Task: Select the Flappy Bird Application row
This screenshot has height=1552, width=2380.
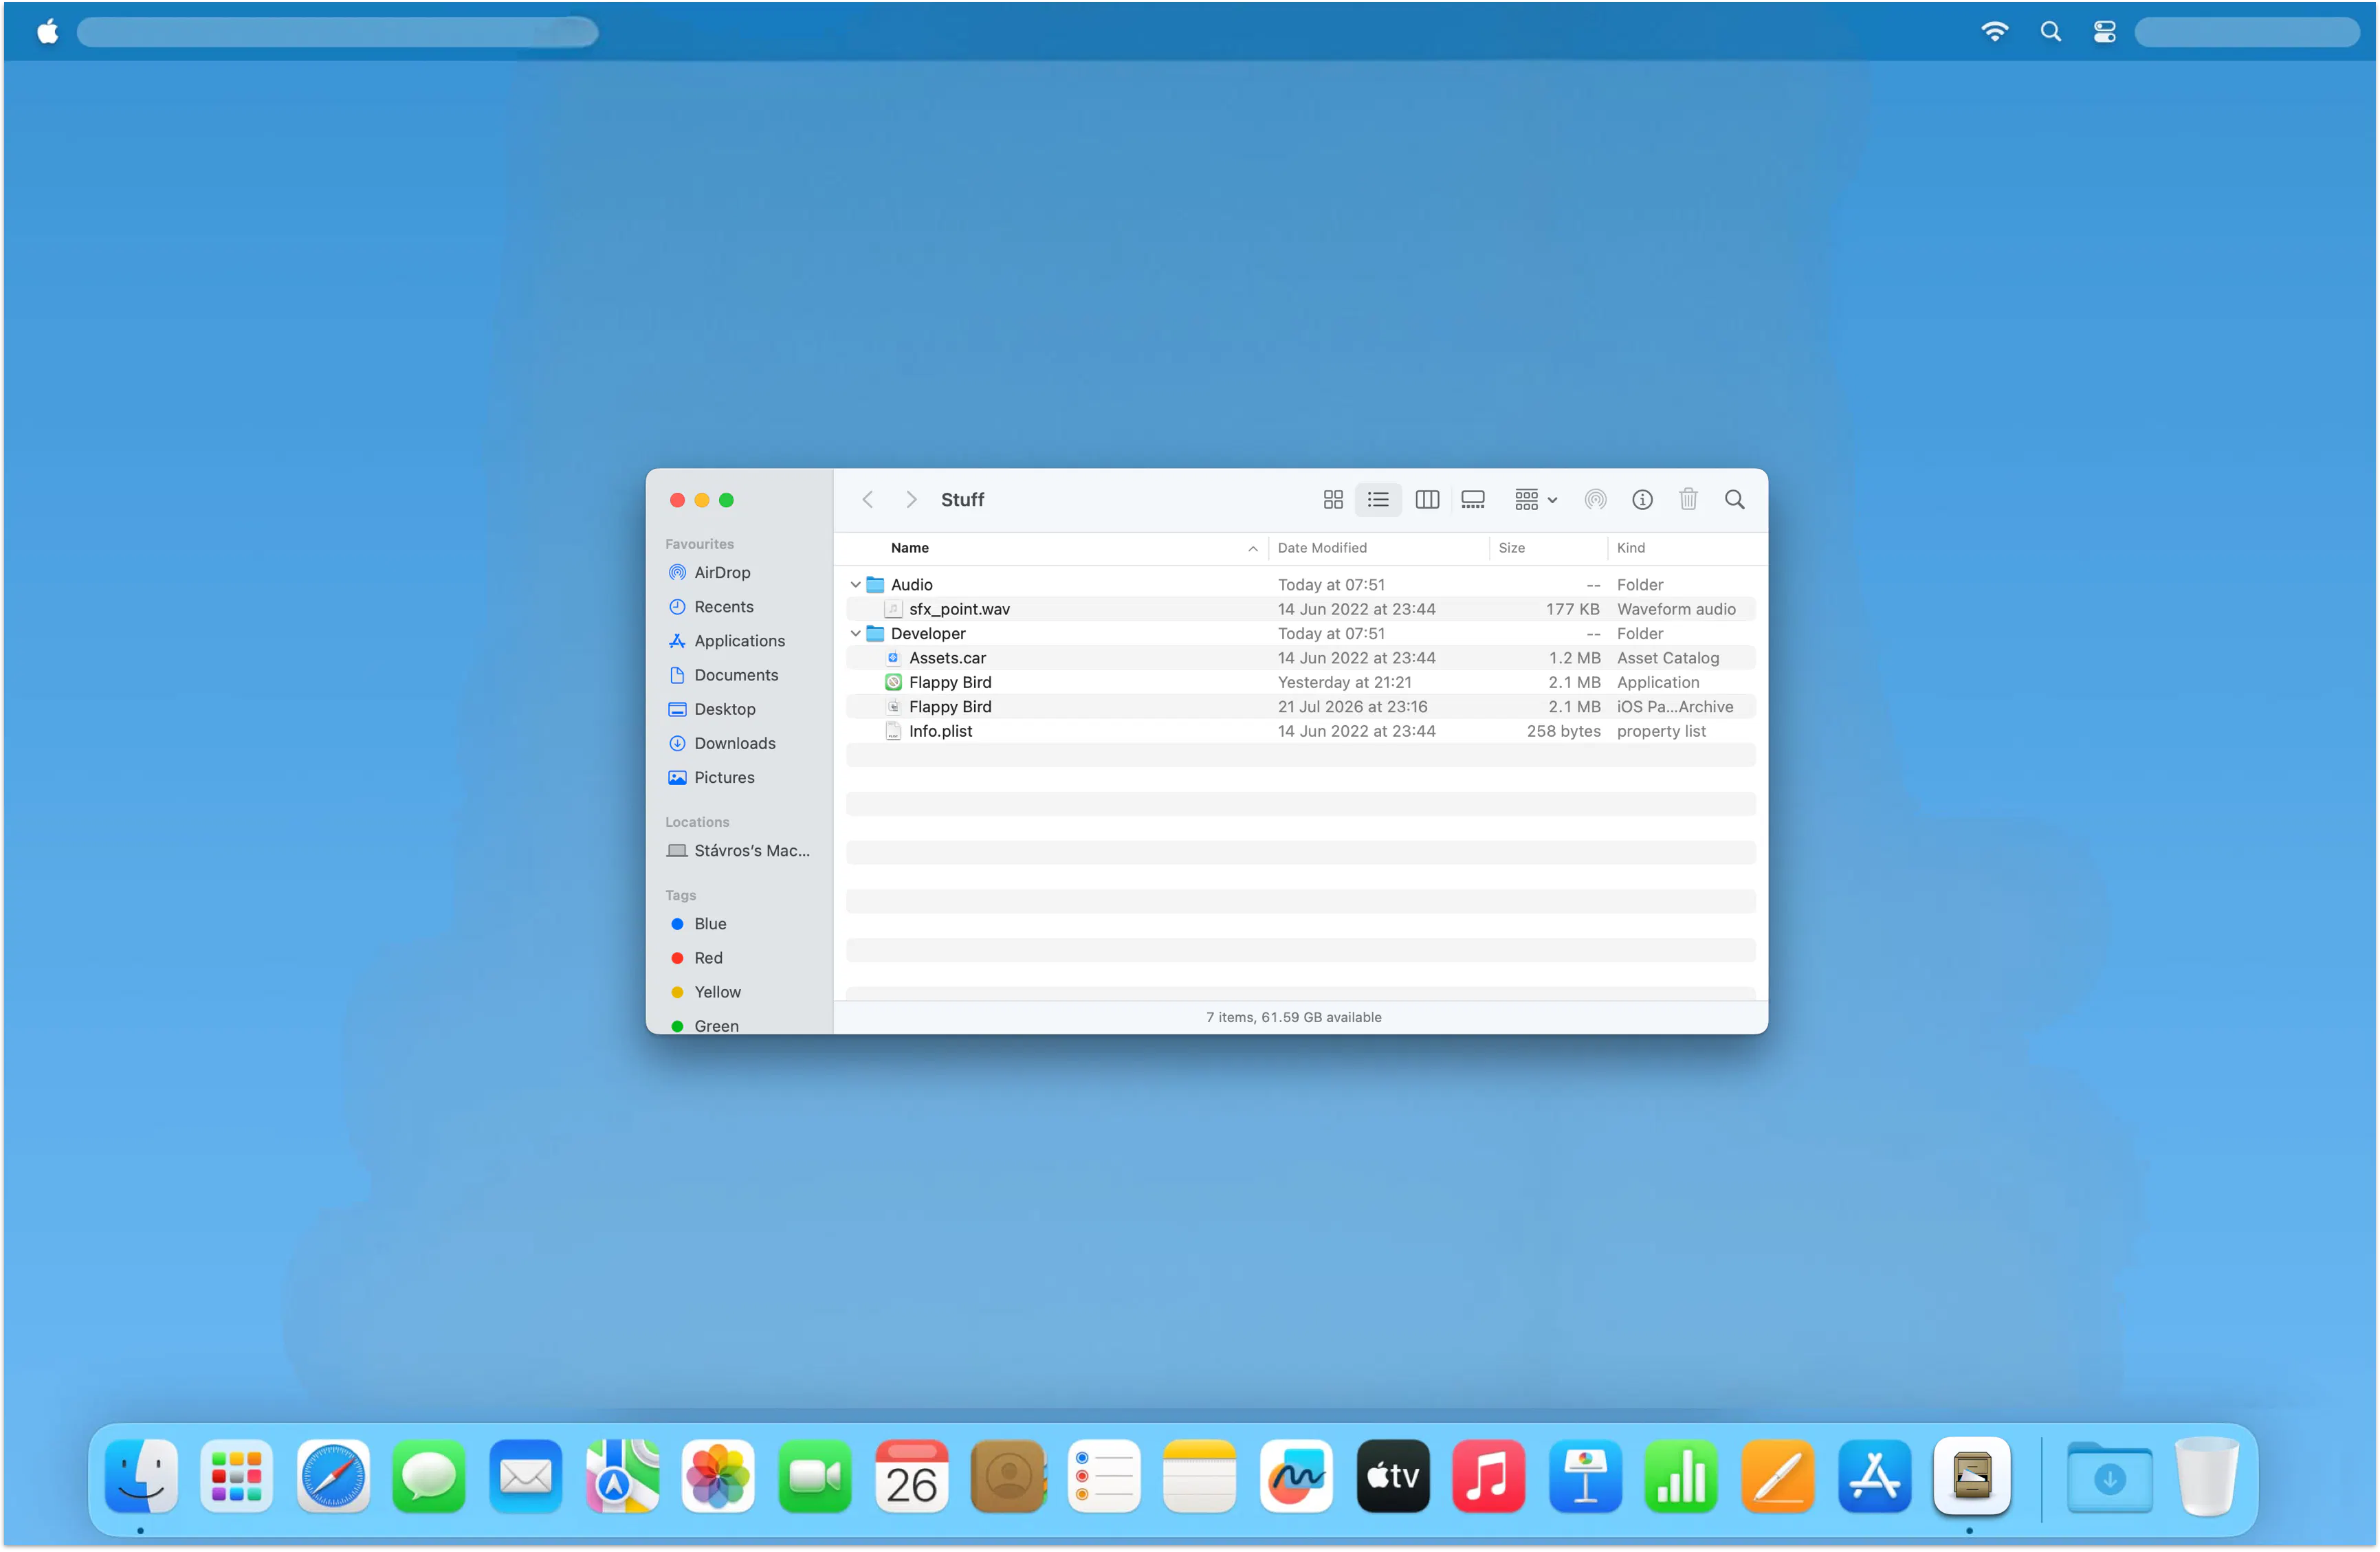Action: (x=1301, y=682)
